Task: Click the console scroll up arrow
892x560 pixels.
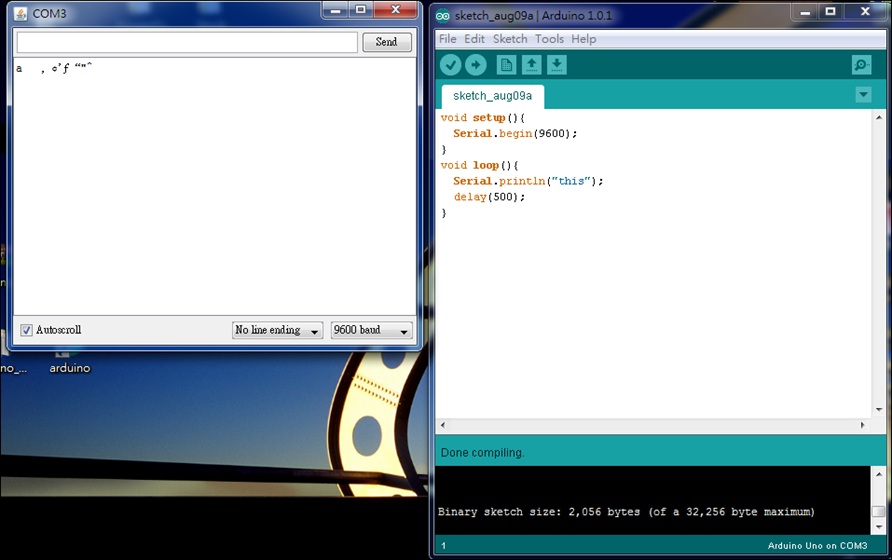Action: click(x=879, y=473)
